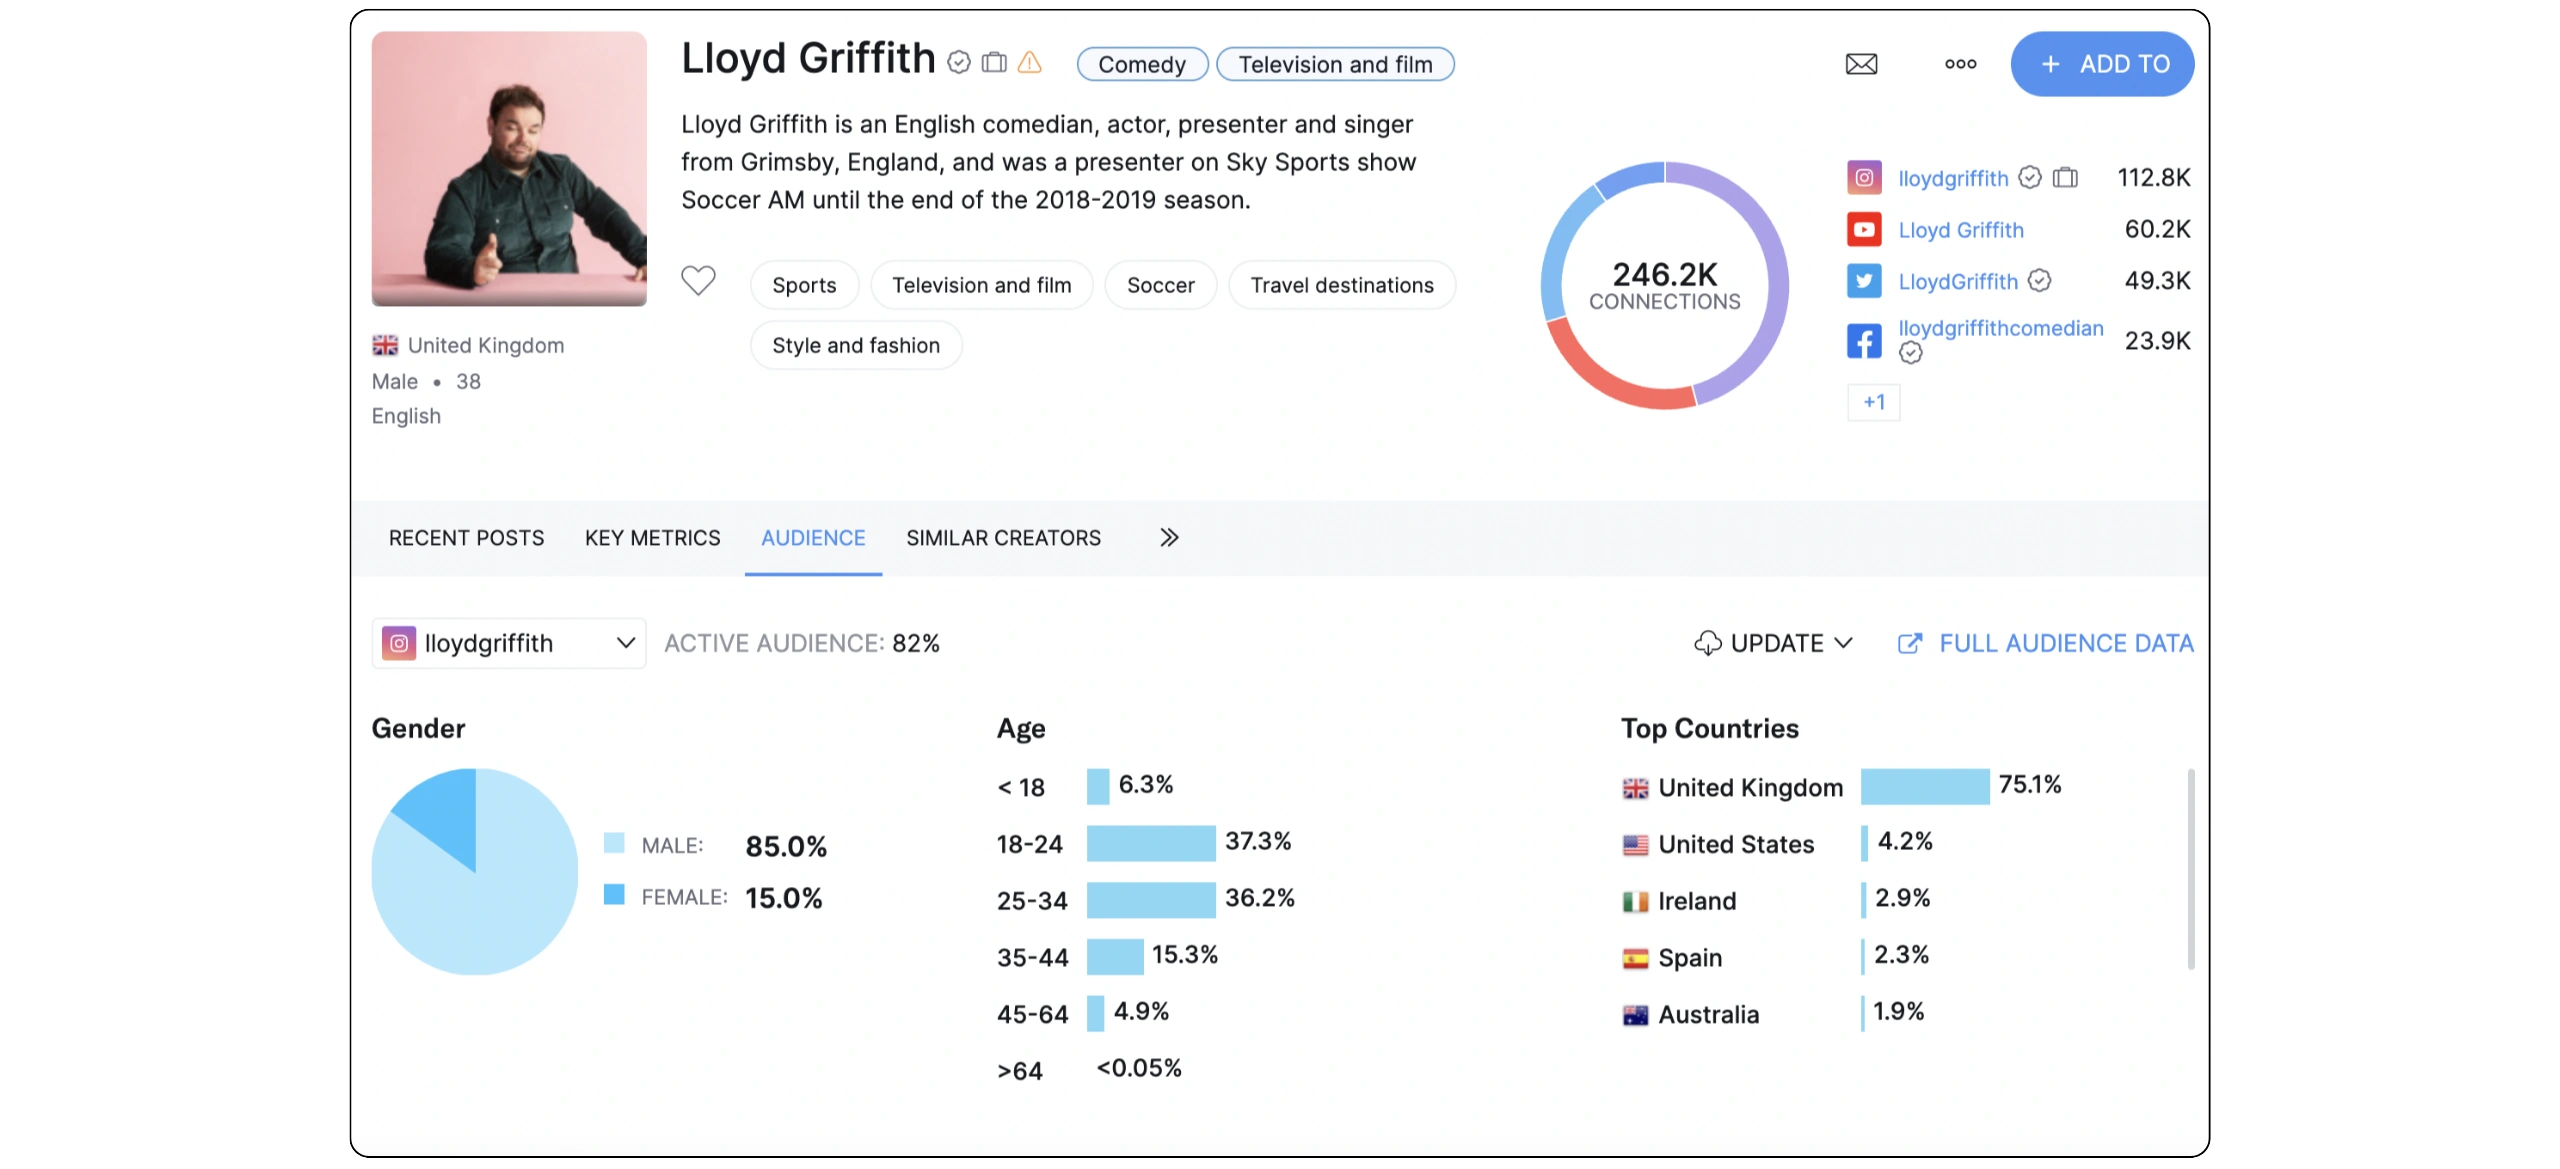Show the +1 additional social accounts

pos(1873,402)
